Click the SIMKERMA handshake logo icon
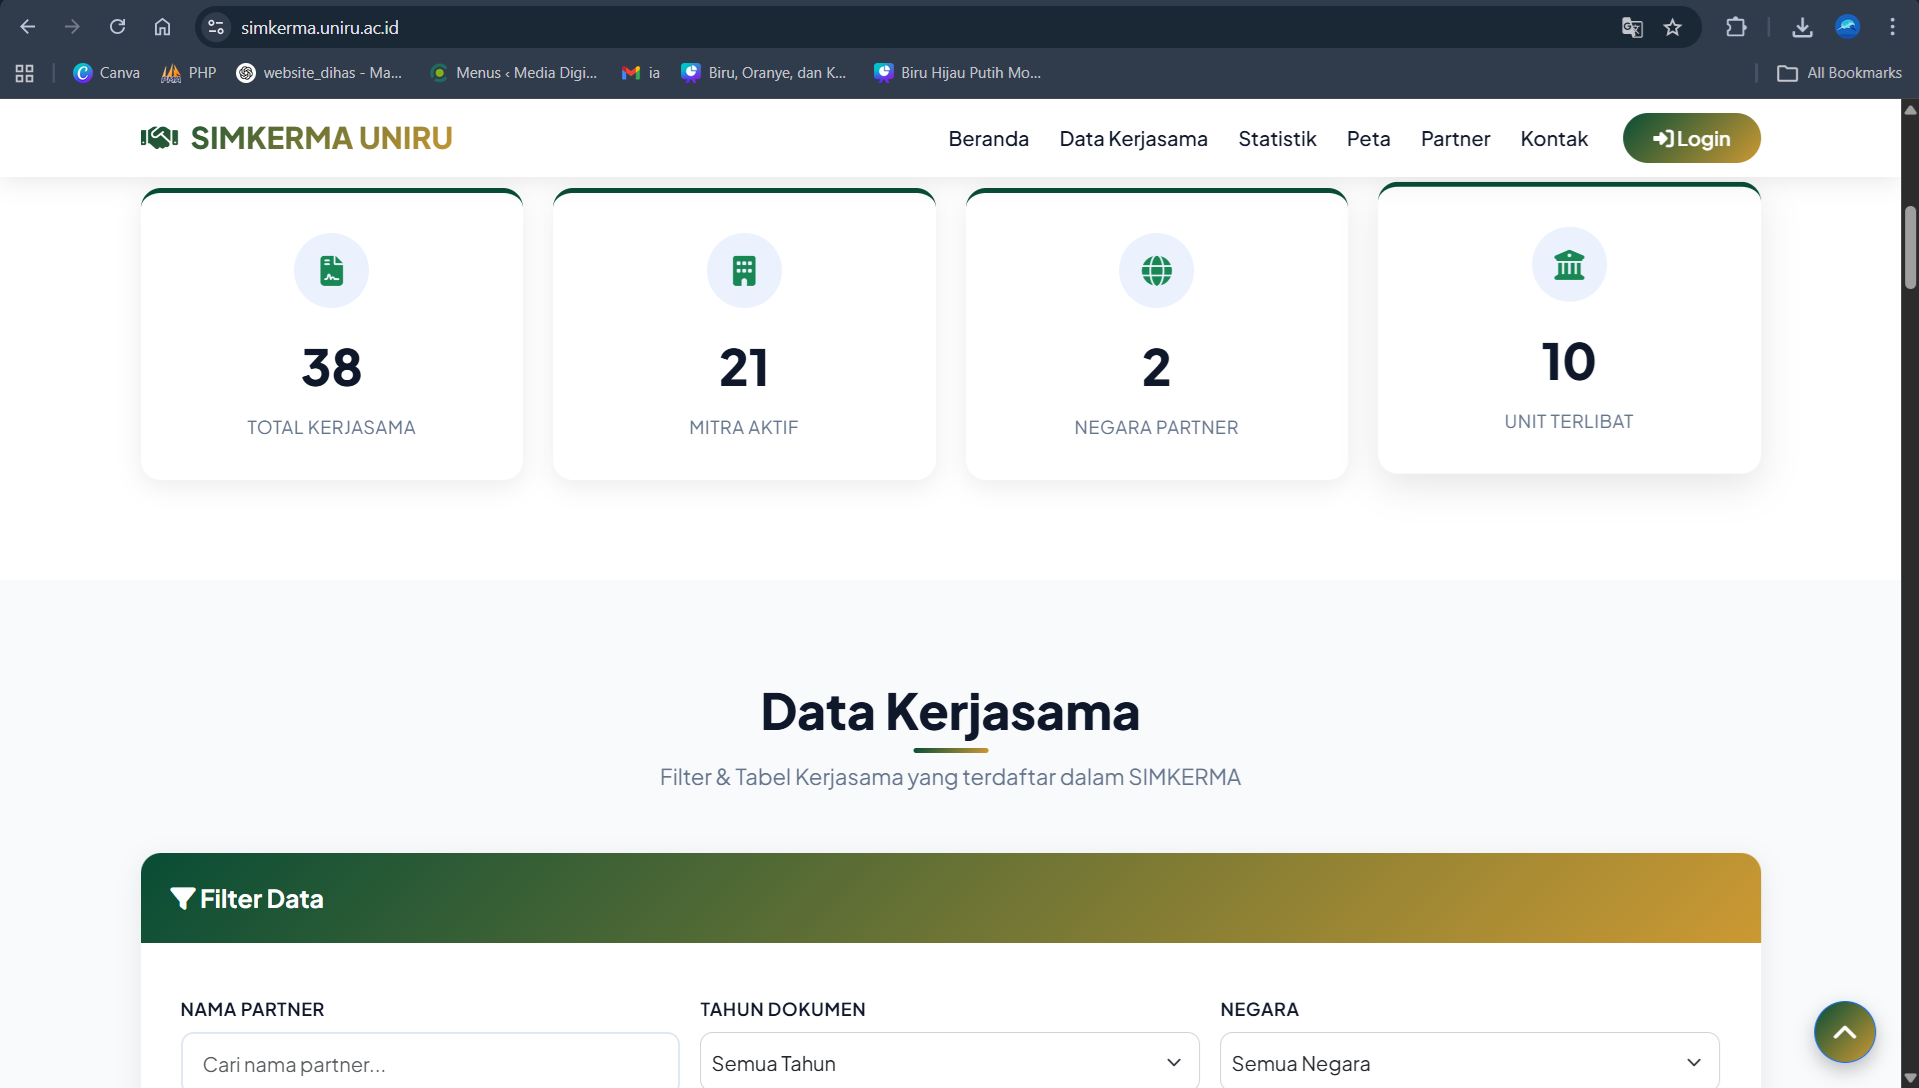 159,138
